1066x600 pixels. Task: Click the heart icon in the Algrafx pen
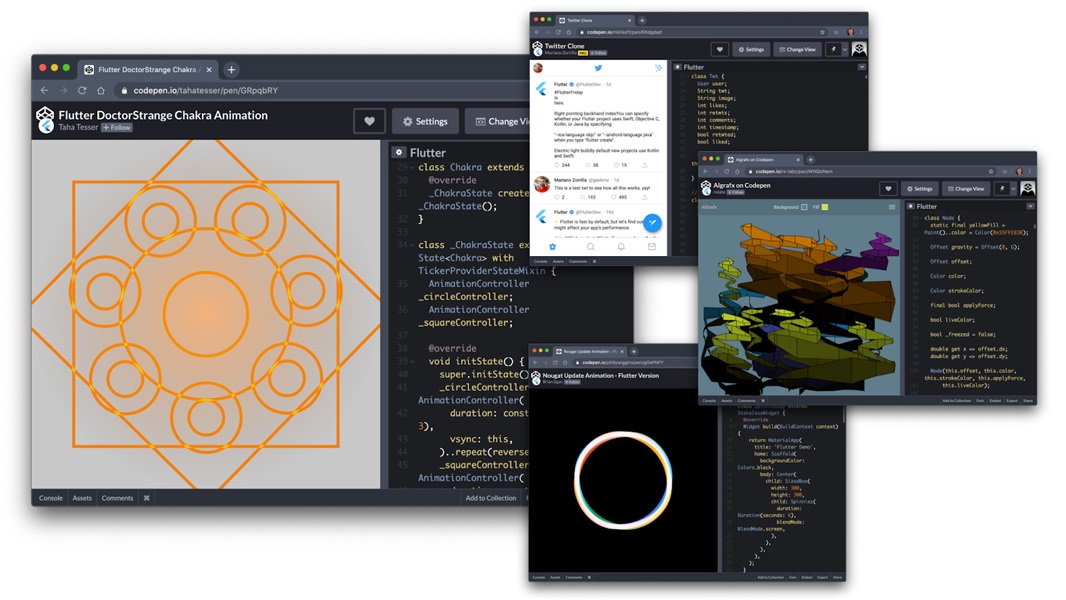(887, 188)
